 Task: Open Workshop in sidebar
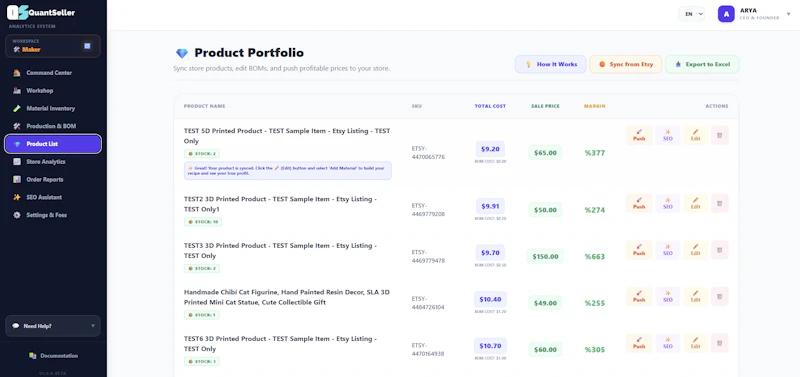[x=53, y=91]
